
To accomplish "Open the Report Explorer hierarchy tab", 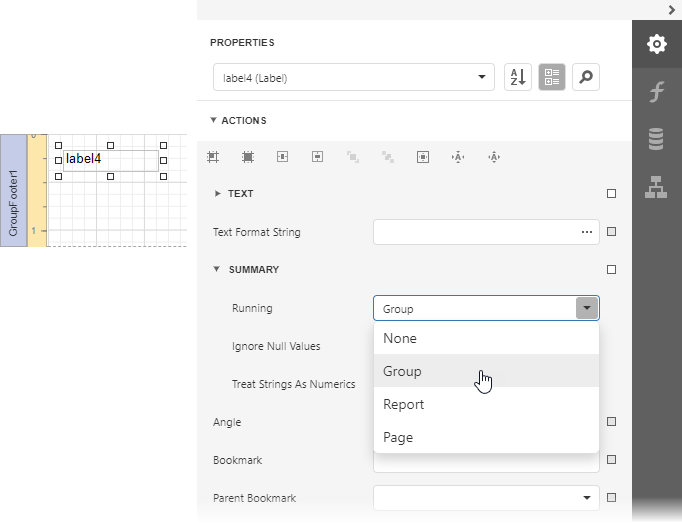I will coord(656,187).
